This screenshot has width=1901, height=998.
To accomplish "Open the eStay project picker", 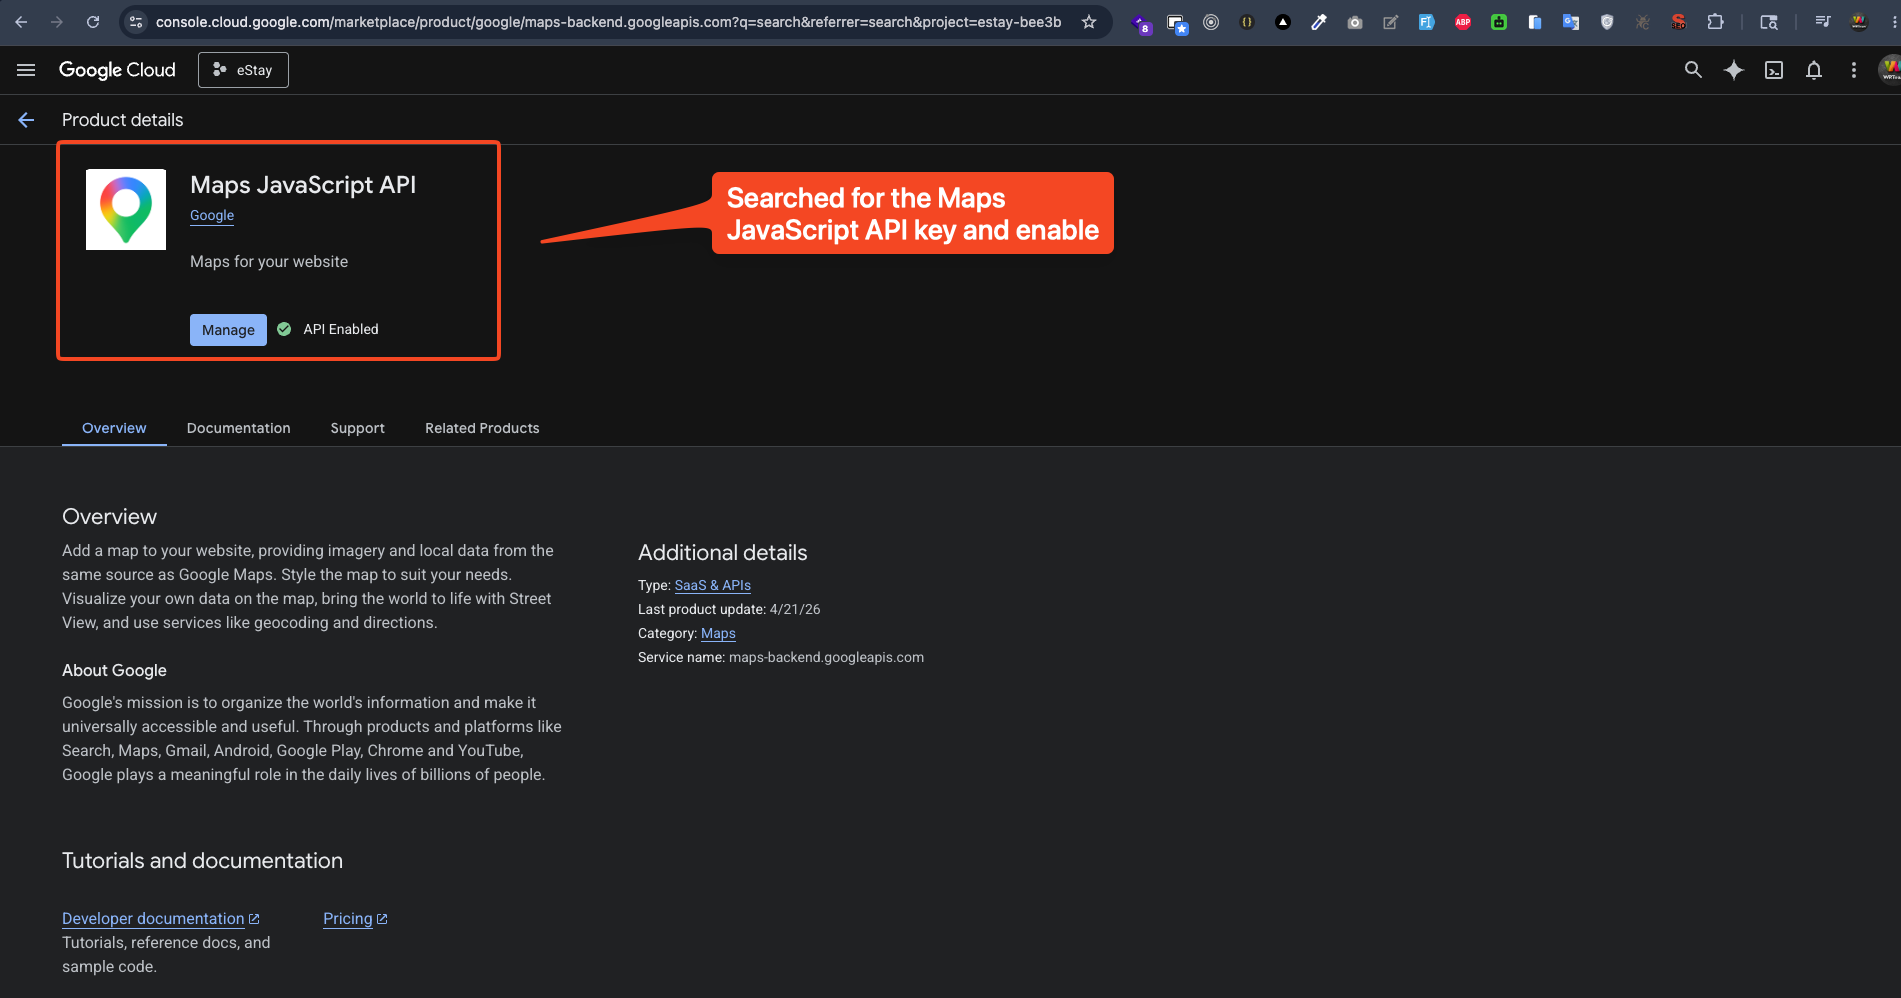I will click(x=243, y=70).
